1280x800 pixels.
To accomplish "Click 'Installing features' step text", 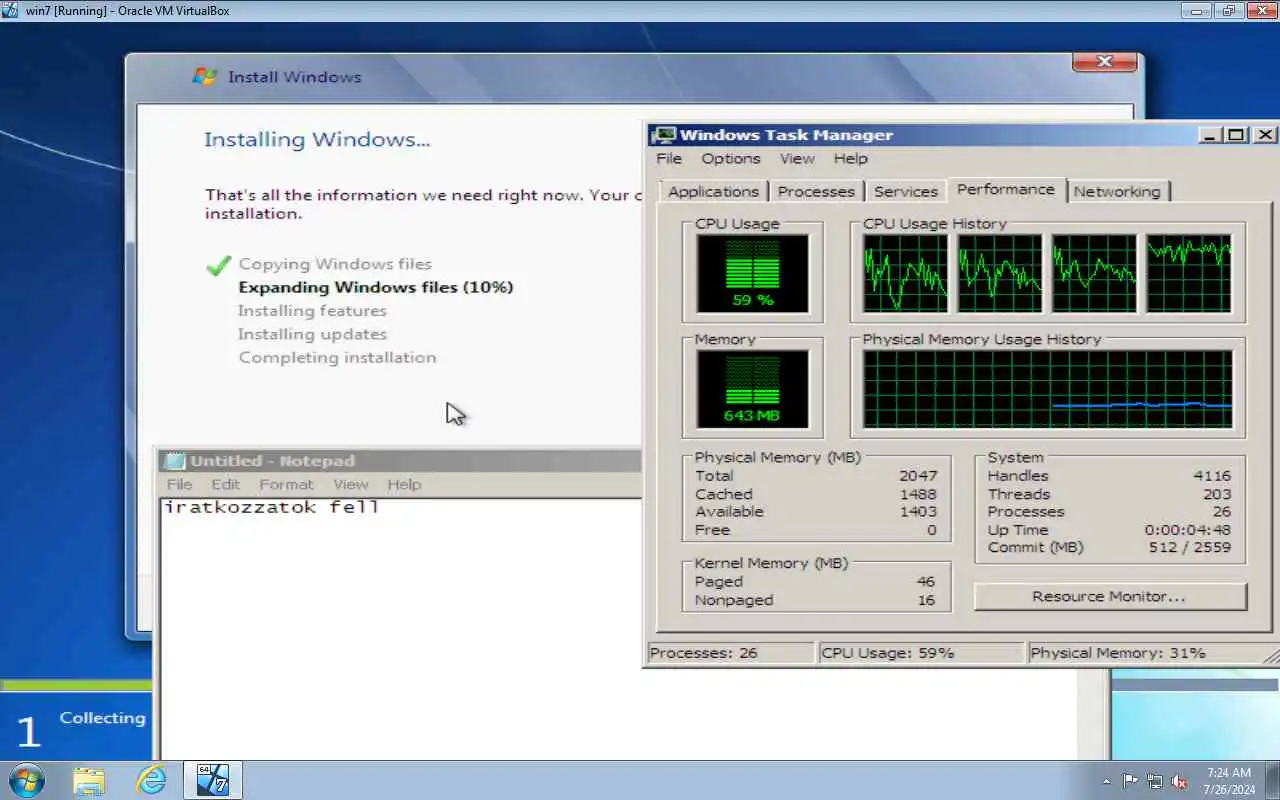I will [312, 311].
